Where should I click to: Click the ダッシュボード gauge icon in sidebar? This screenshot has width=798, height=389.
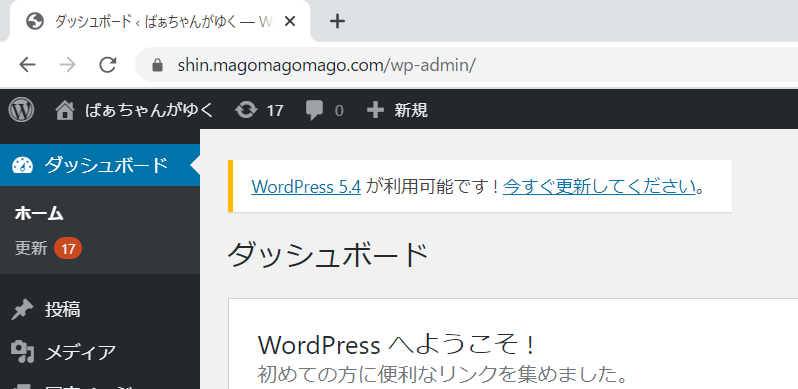pyautogui.click(x=22, y=165)
